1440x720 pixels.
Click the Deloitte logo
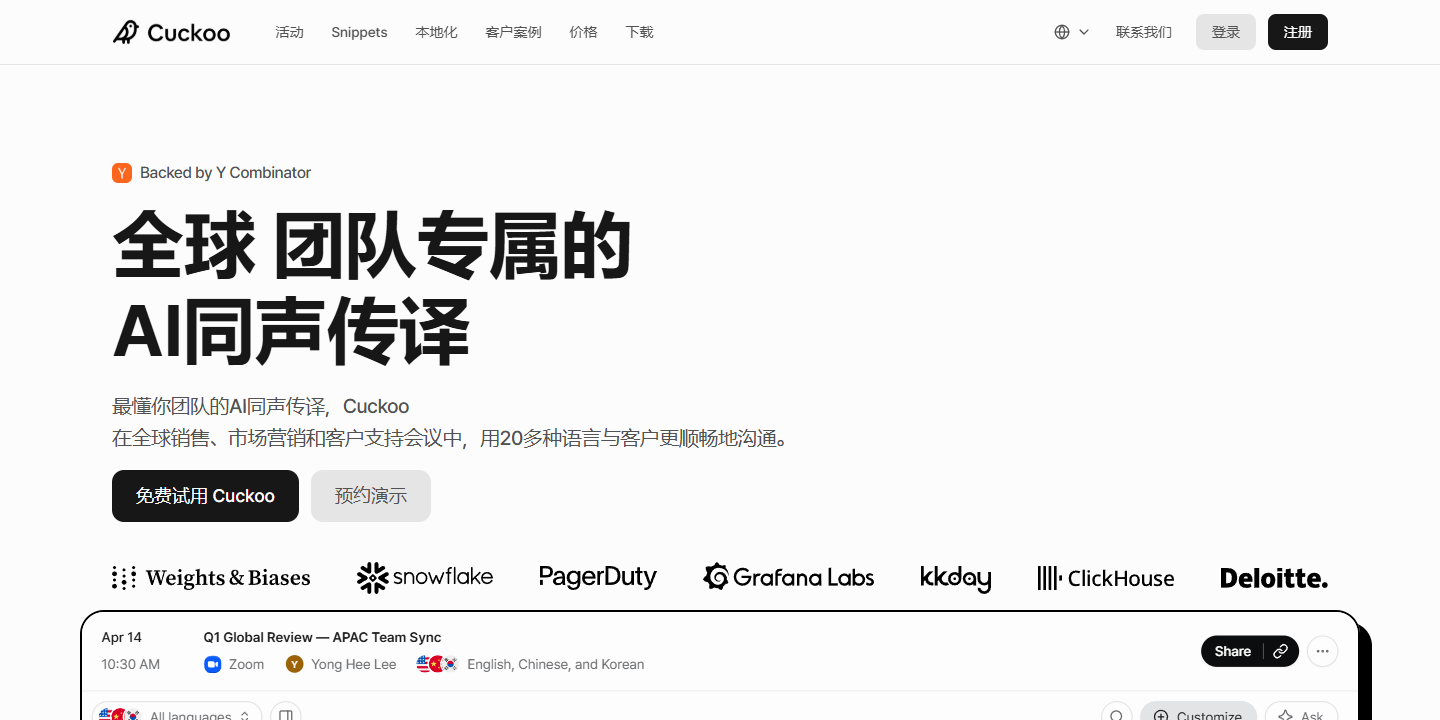pos(1274,578)
